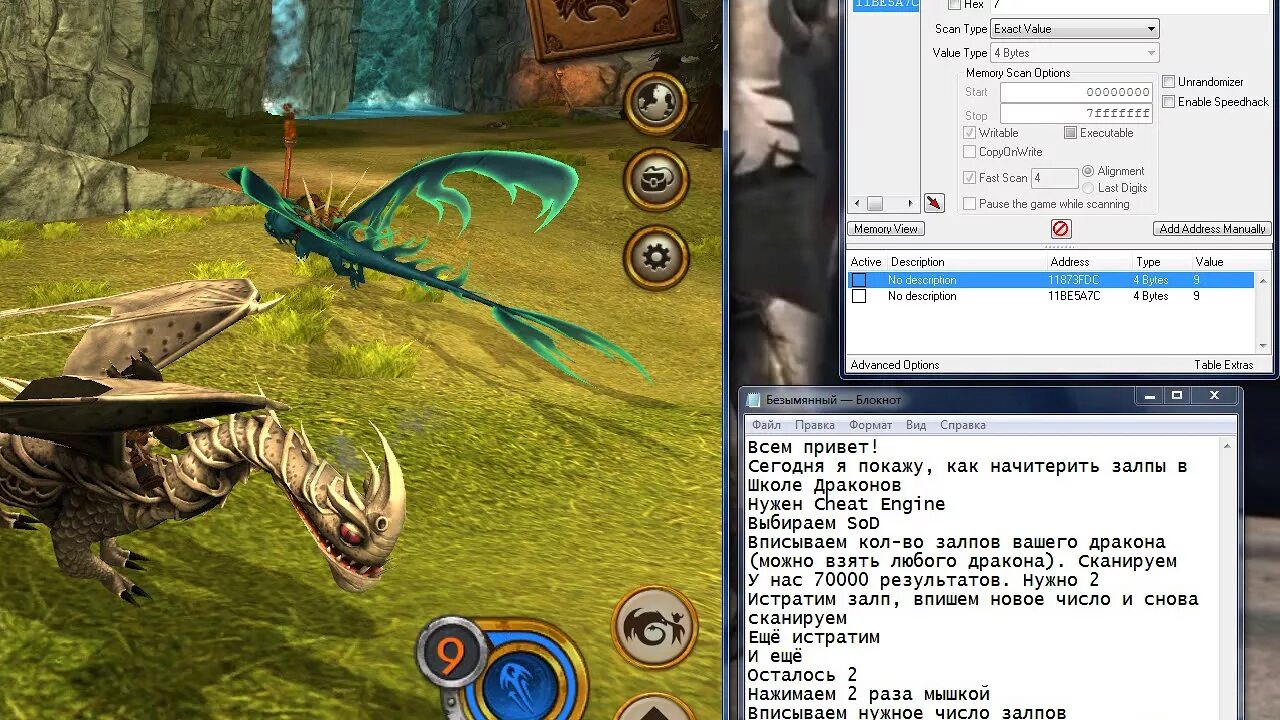The image size is (1280, 720).
Task: Click the text line 'Нужен Cheat Engine'
Action: (846, 504)
